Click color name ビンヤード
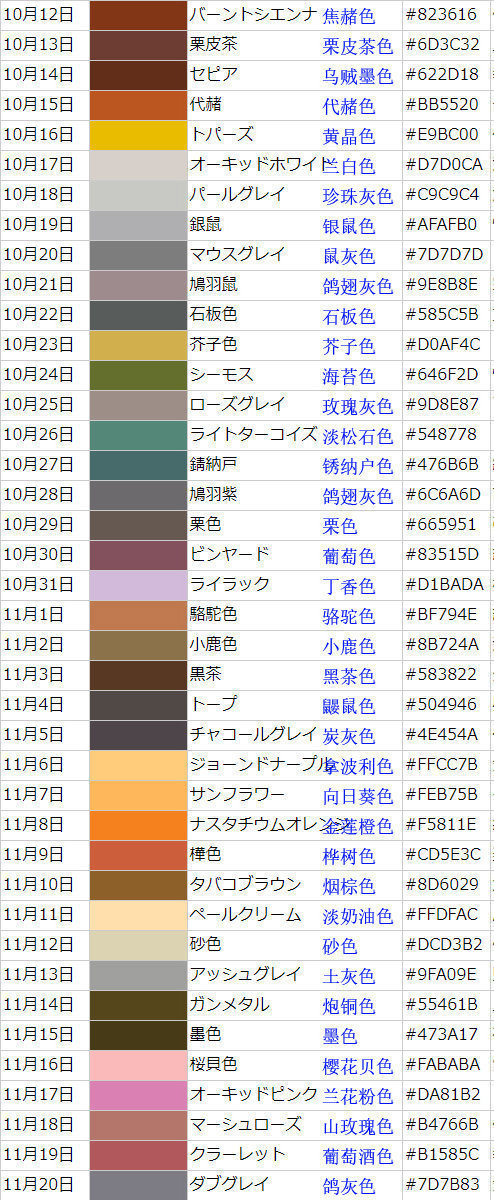494x1200 pixels. coord(230,554)
